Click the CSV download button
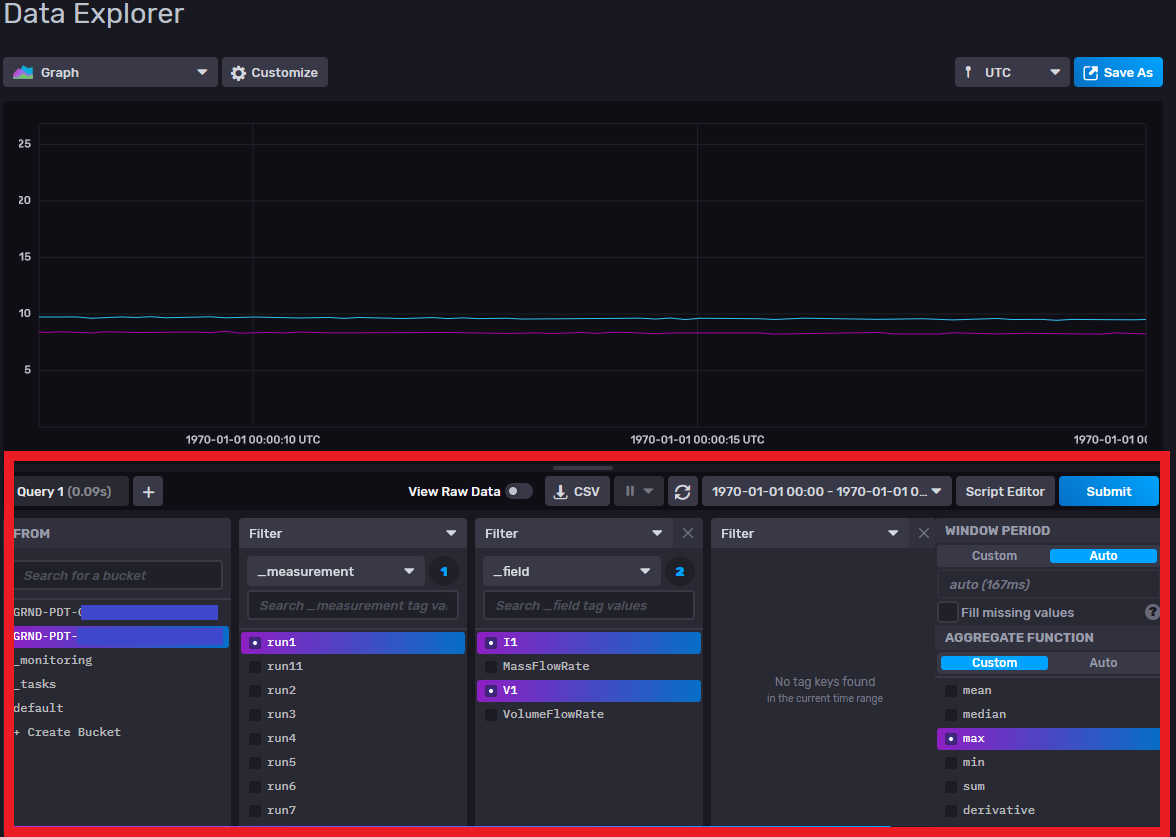The image size is (1176, 837). [x=577, y=491]
